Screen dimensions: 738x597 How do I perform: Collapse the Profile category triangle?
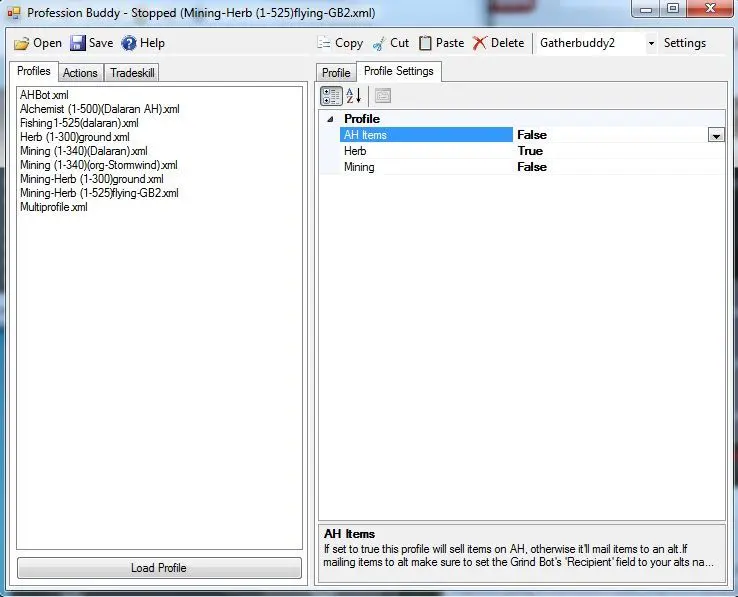[x=330, y=119]
